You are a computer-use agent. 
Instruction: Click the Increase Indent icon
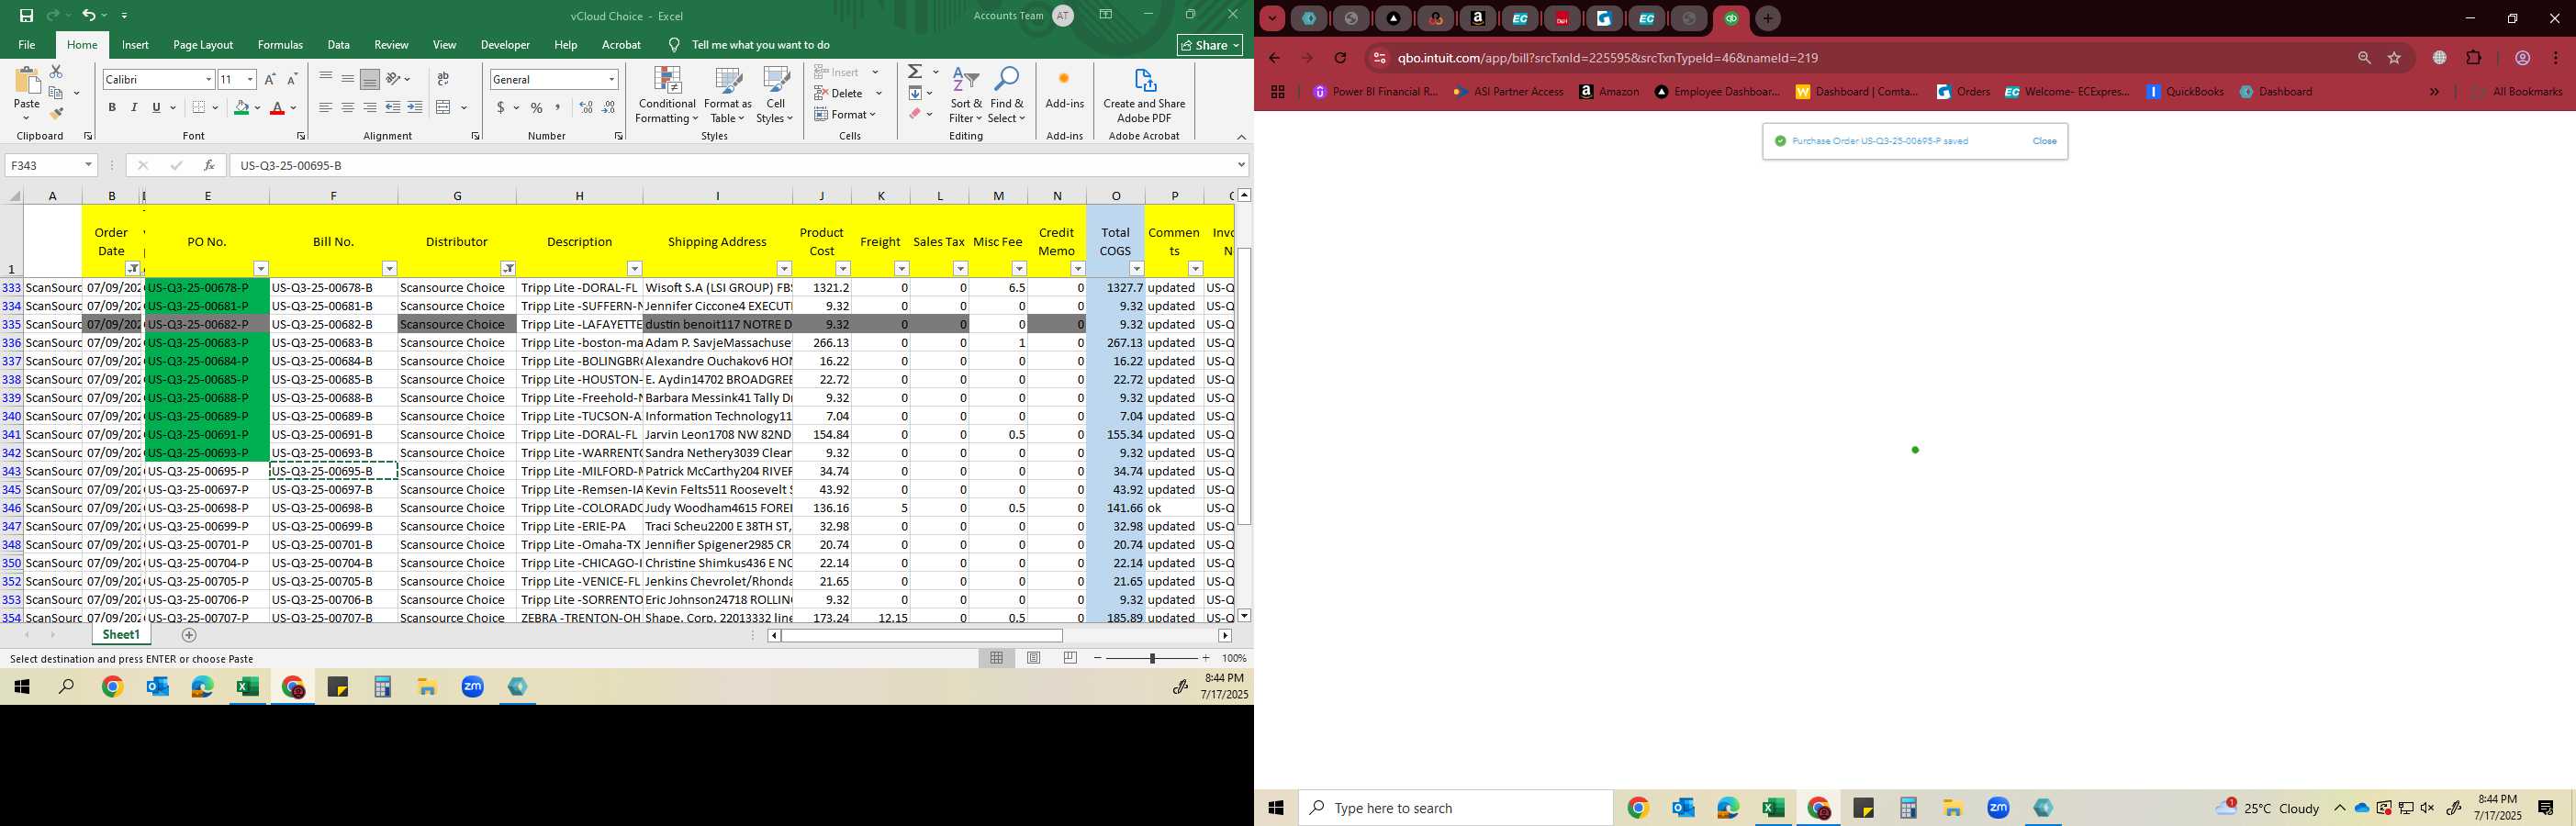(x=415, y=108)
